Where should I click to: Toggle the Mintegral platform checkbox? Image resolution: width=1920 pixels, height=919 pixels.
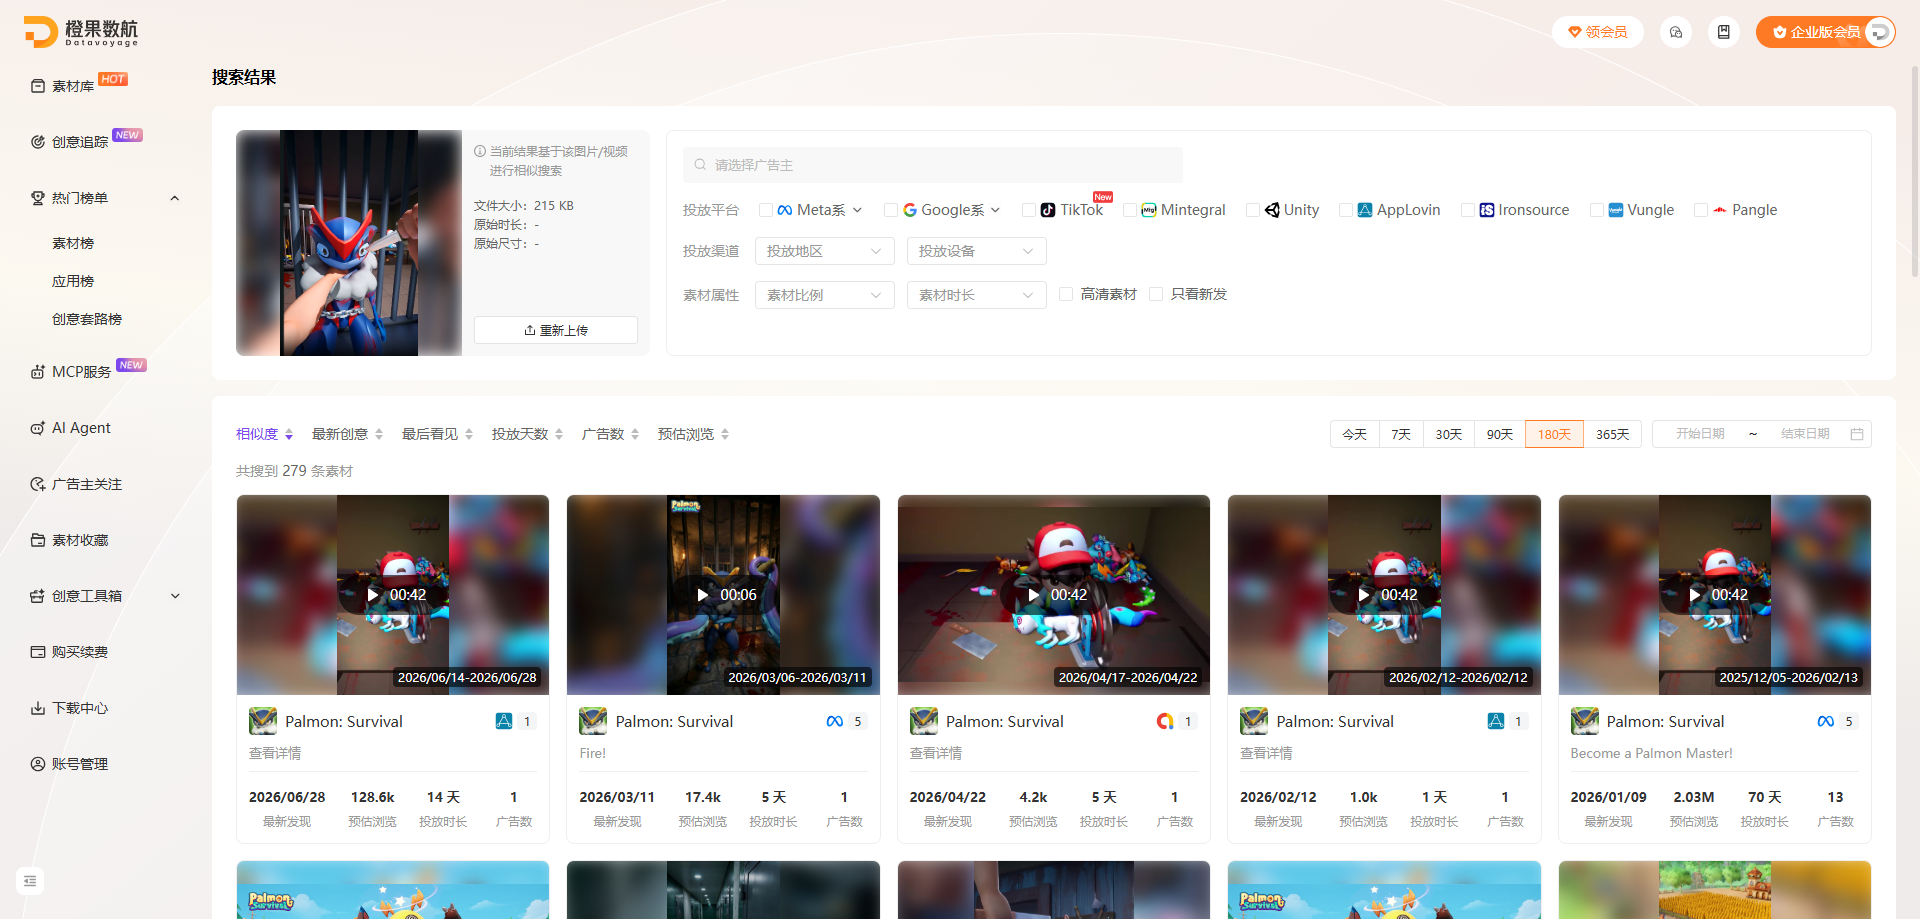click(x=1129, y=210)
